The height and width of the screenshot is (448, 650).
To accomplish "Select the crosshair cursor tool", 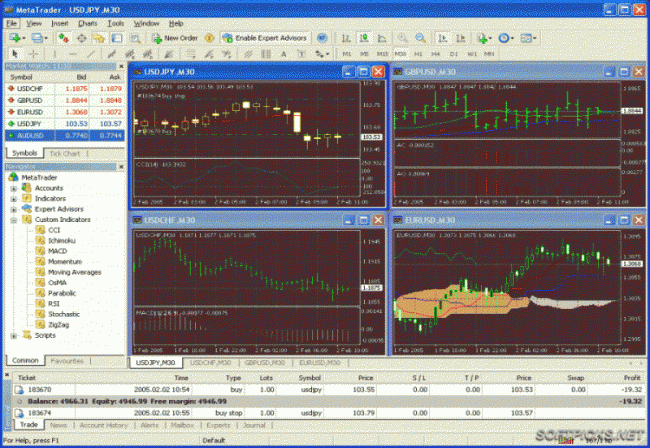I will pos(34,54).
